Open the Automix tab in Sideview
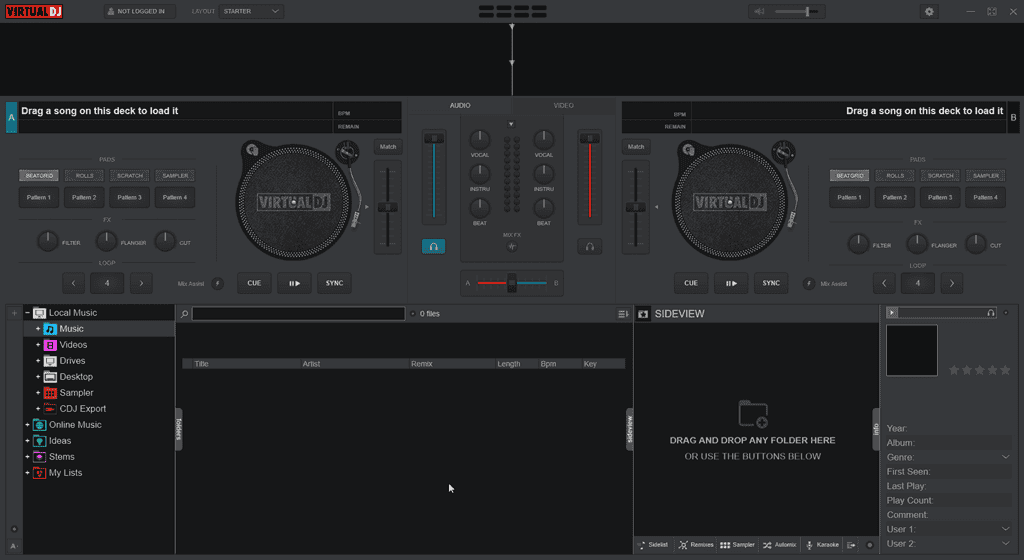This screenshot has width=1024, height=560. 780,545
